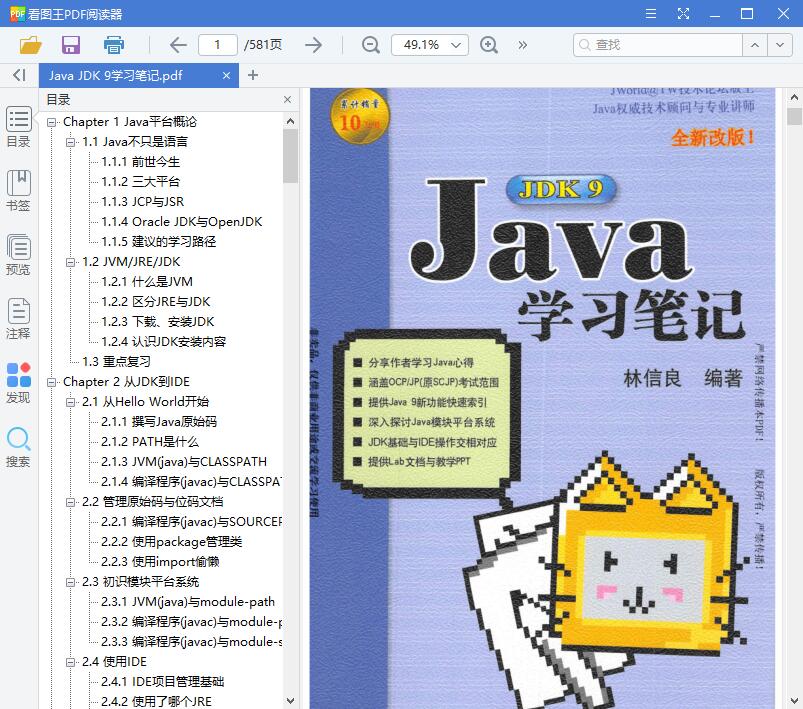
Task: Click outline panel scroll-down arrow
Action: 290,700
